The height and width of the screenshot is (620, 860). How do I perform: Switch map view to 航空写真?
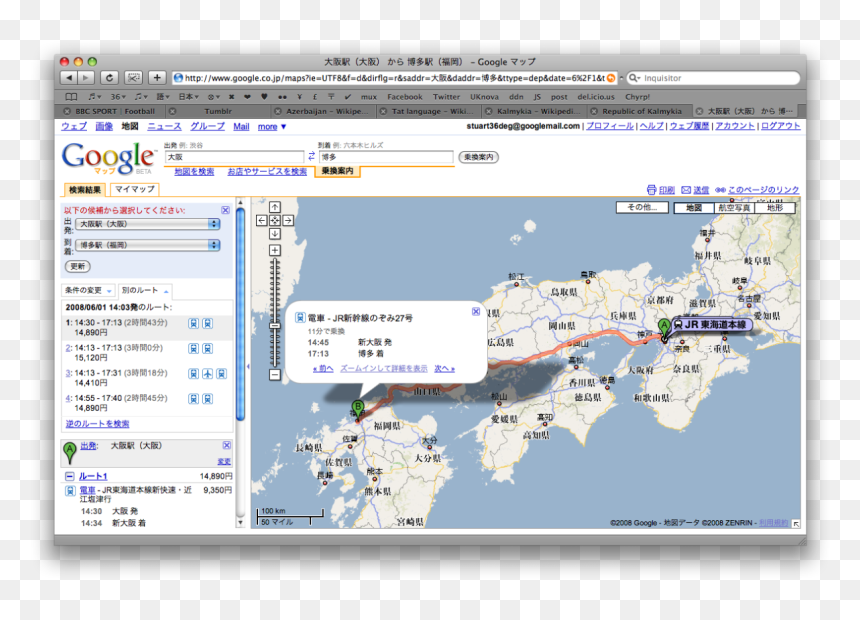click(x=734, y=207)
